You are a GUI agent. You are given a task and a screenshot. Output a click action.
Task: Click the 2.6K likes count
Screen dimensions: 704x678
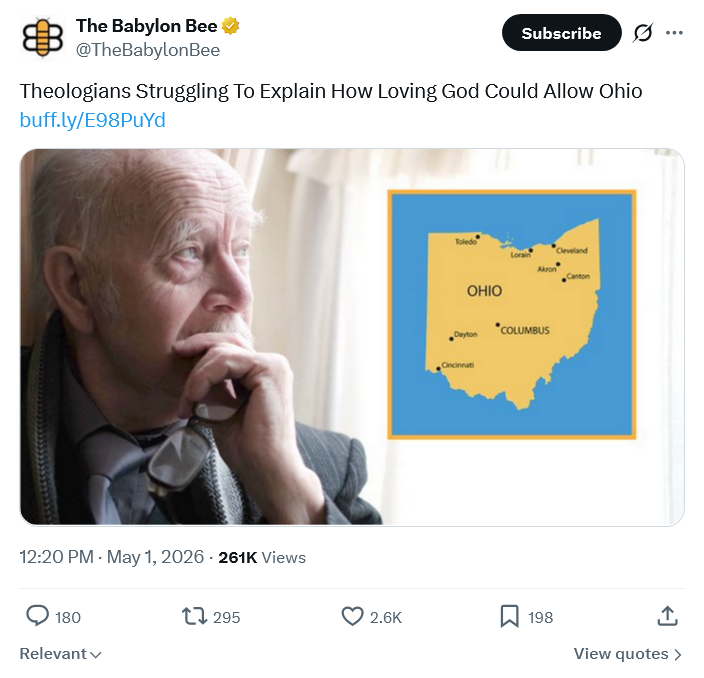click(x=386, y=617)
